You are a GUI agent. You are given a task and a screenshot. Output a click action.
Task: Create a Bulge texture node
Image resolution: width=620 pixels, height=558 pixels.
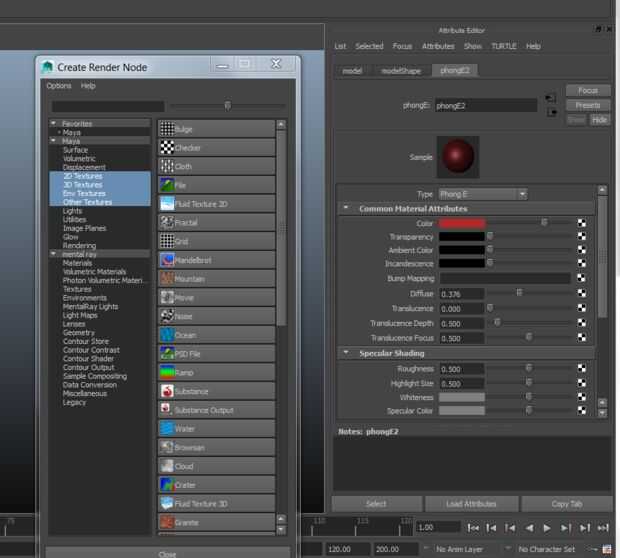tap(216, 129)
